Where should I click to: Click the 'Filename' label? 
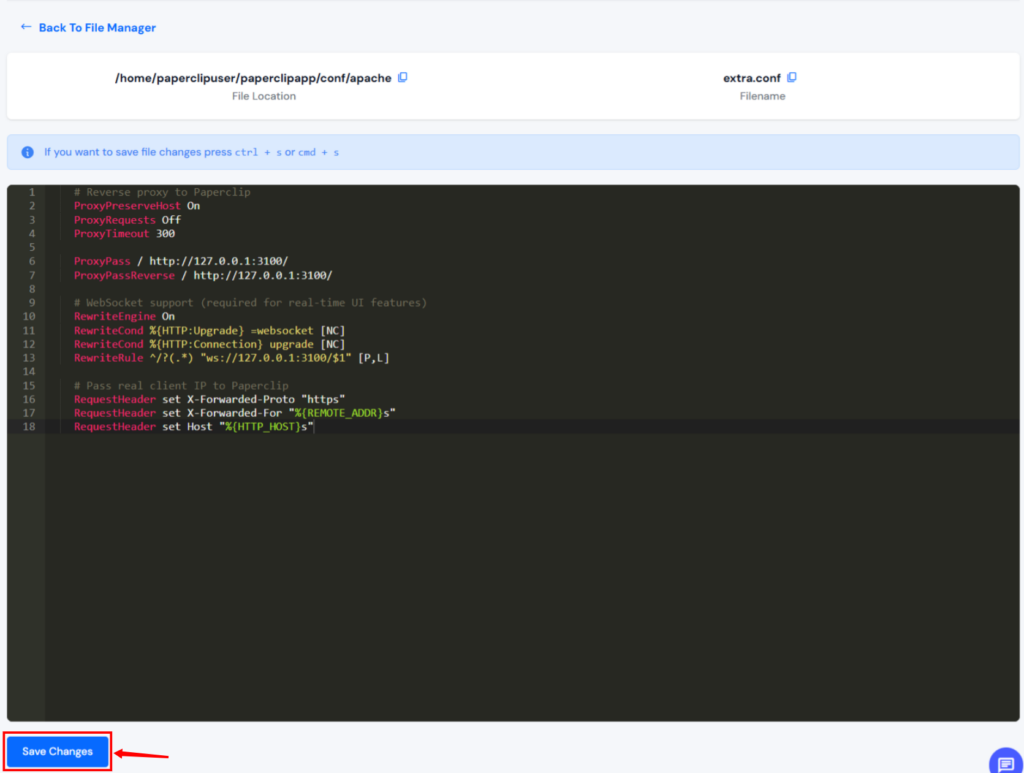tap(762, 96)
